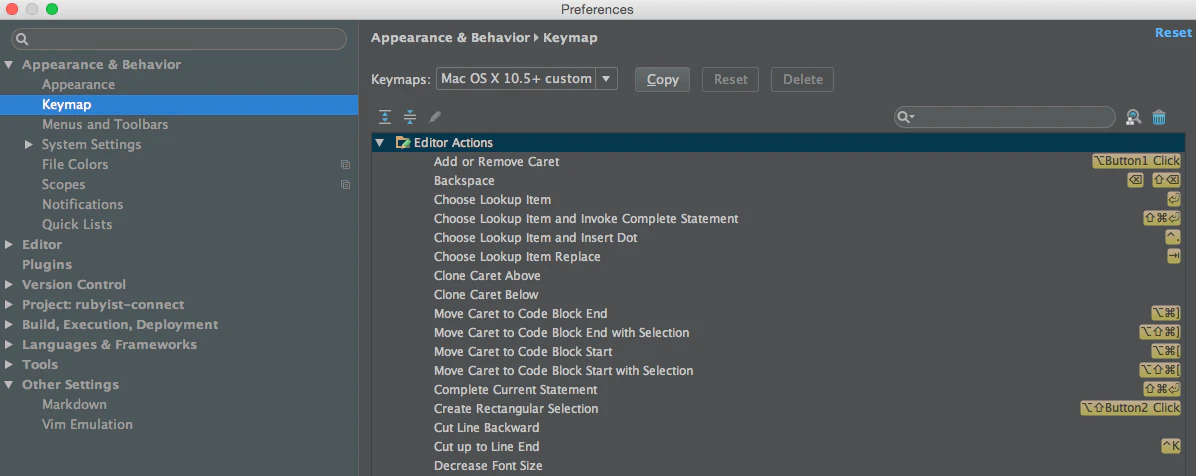Image resolution: width=1196 pixels, height=476 pixels.
Task: Expand Project: rubyist-connect section
Action: pyautogui.click(x=8, y=304)
